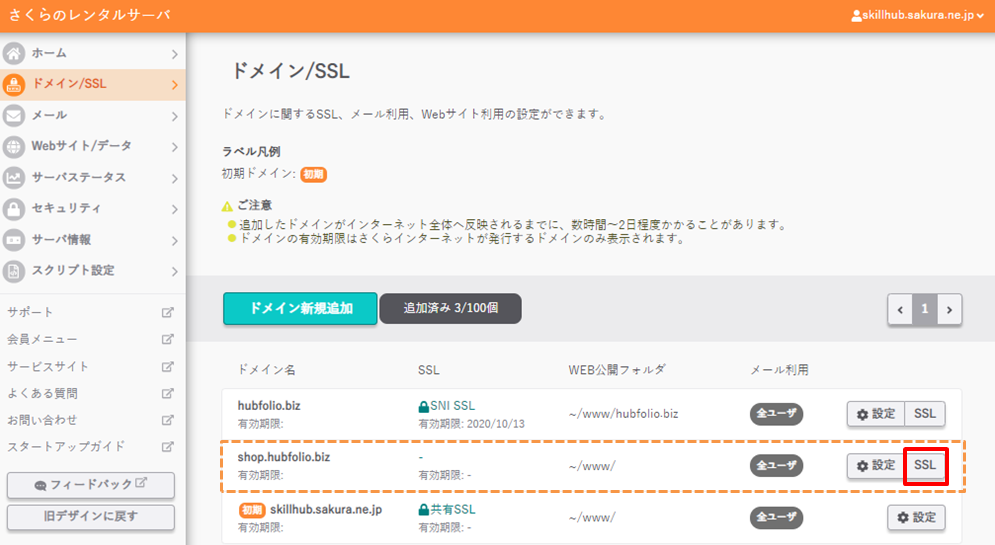Expand the スクリプト設定 menu chevron
The image size is (995, 545).
175,272
